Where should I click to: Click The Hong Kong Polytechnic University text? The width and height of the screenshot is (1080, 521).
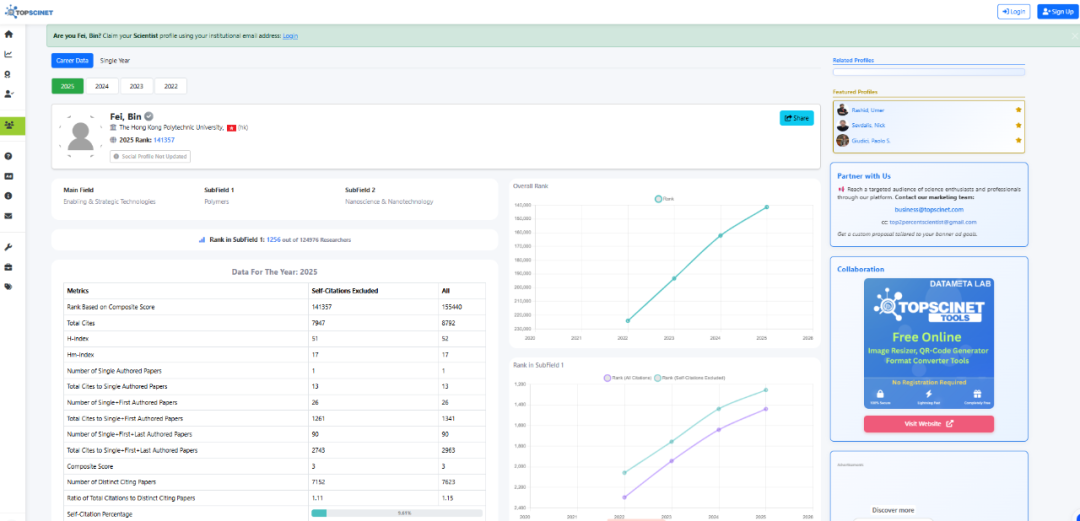point(172,127)
